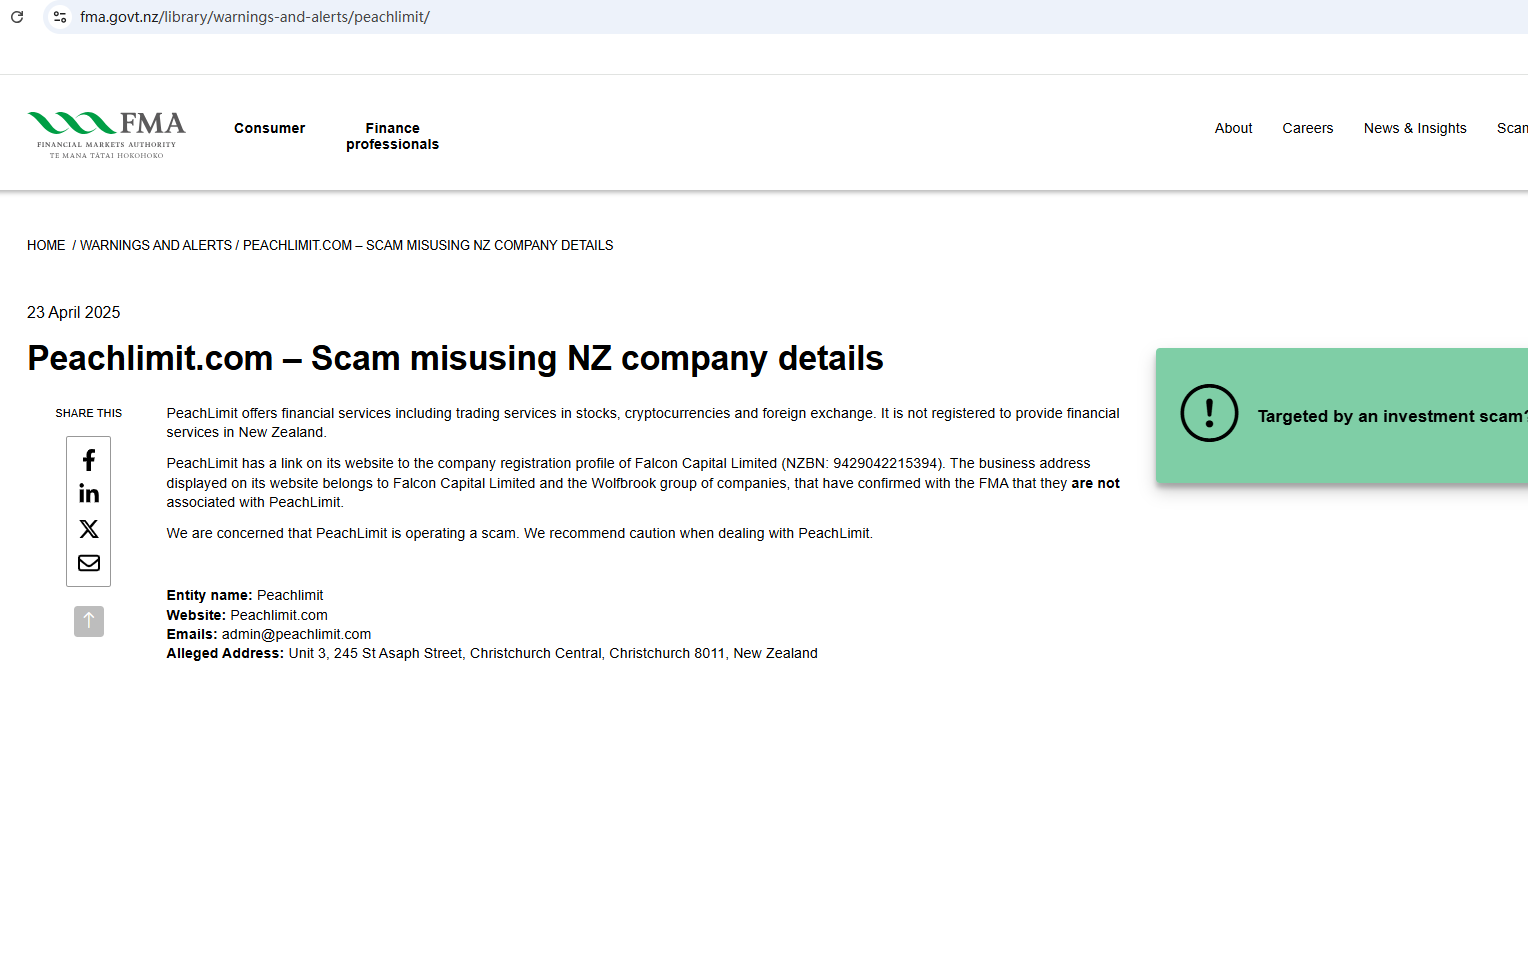1528x974 pixels.
Task: Click the HOME breadcrumb link
Action: point(46,245)
